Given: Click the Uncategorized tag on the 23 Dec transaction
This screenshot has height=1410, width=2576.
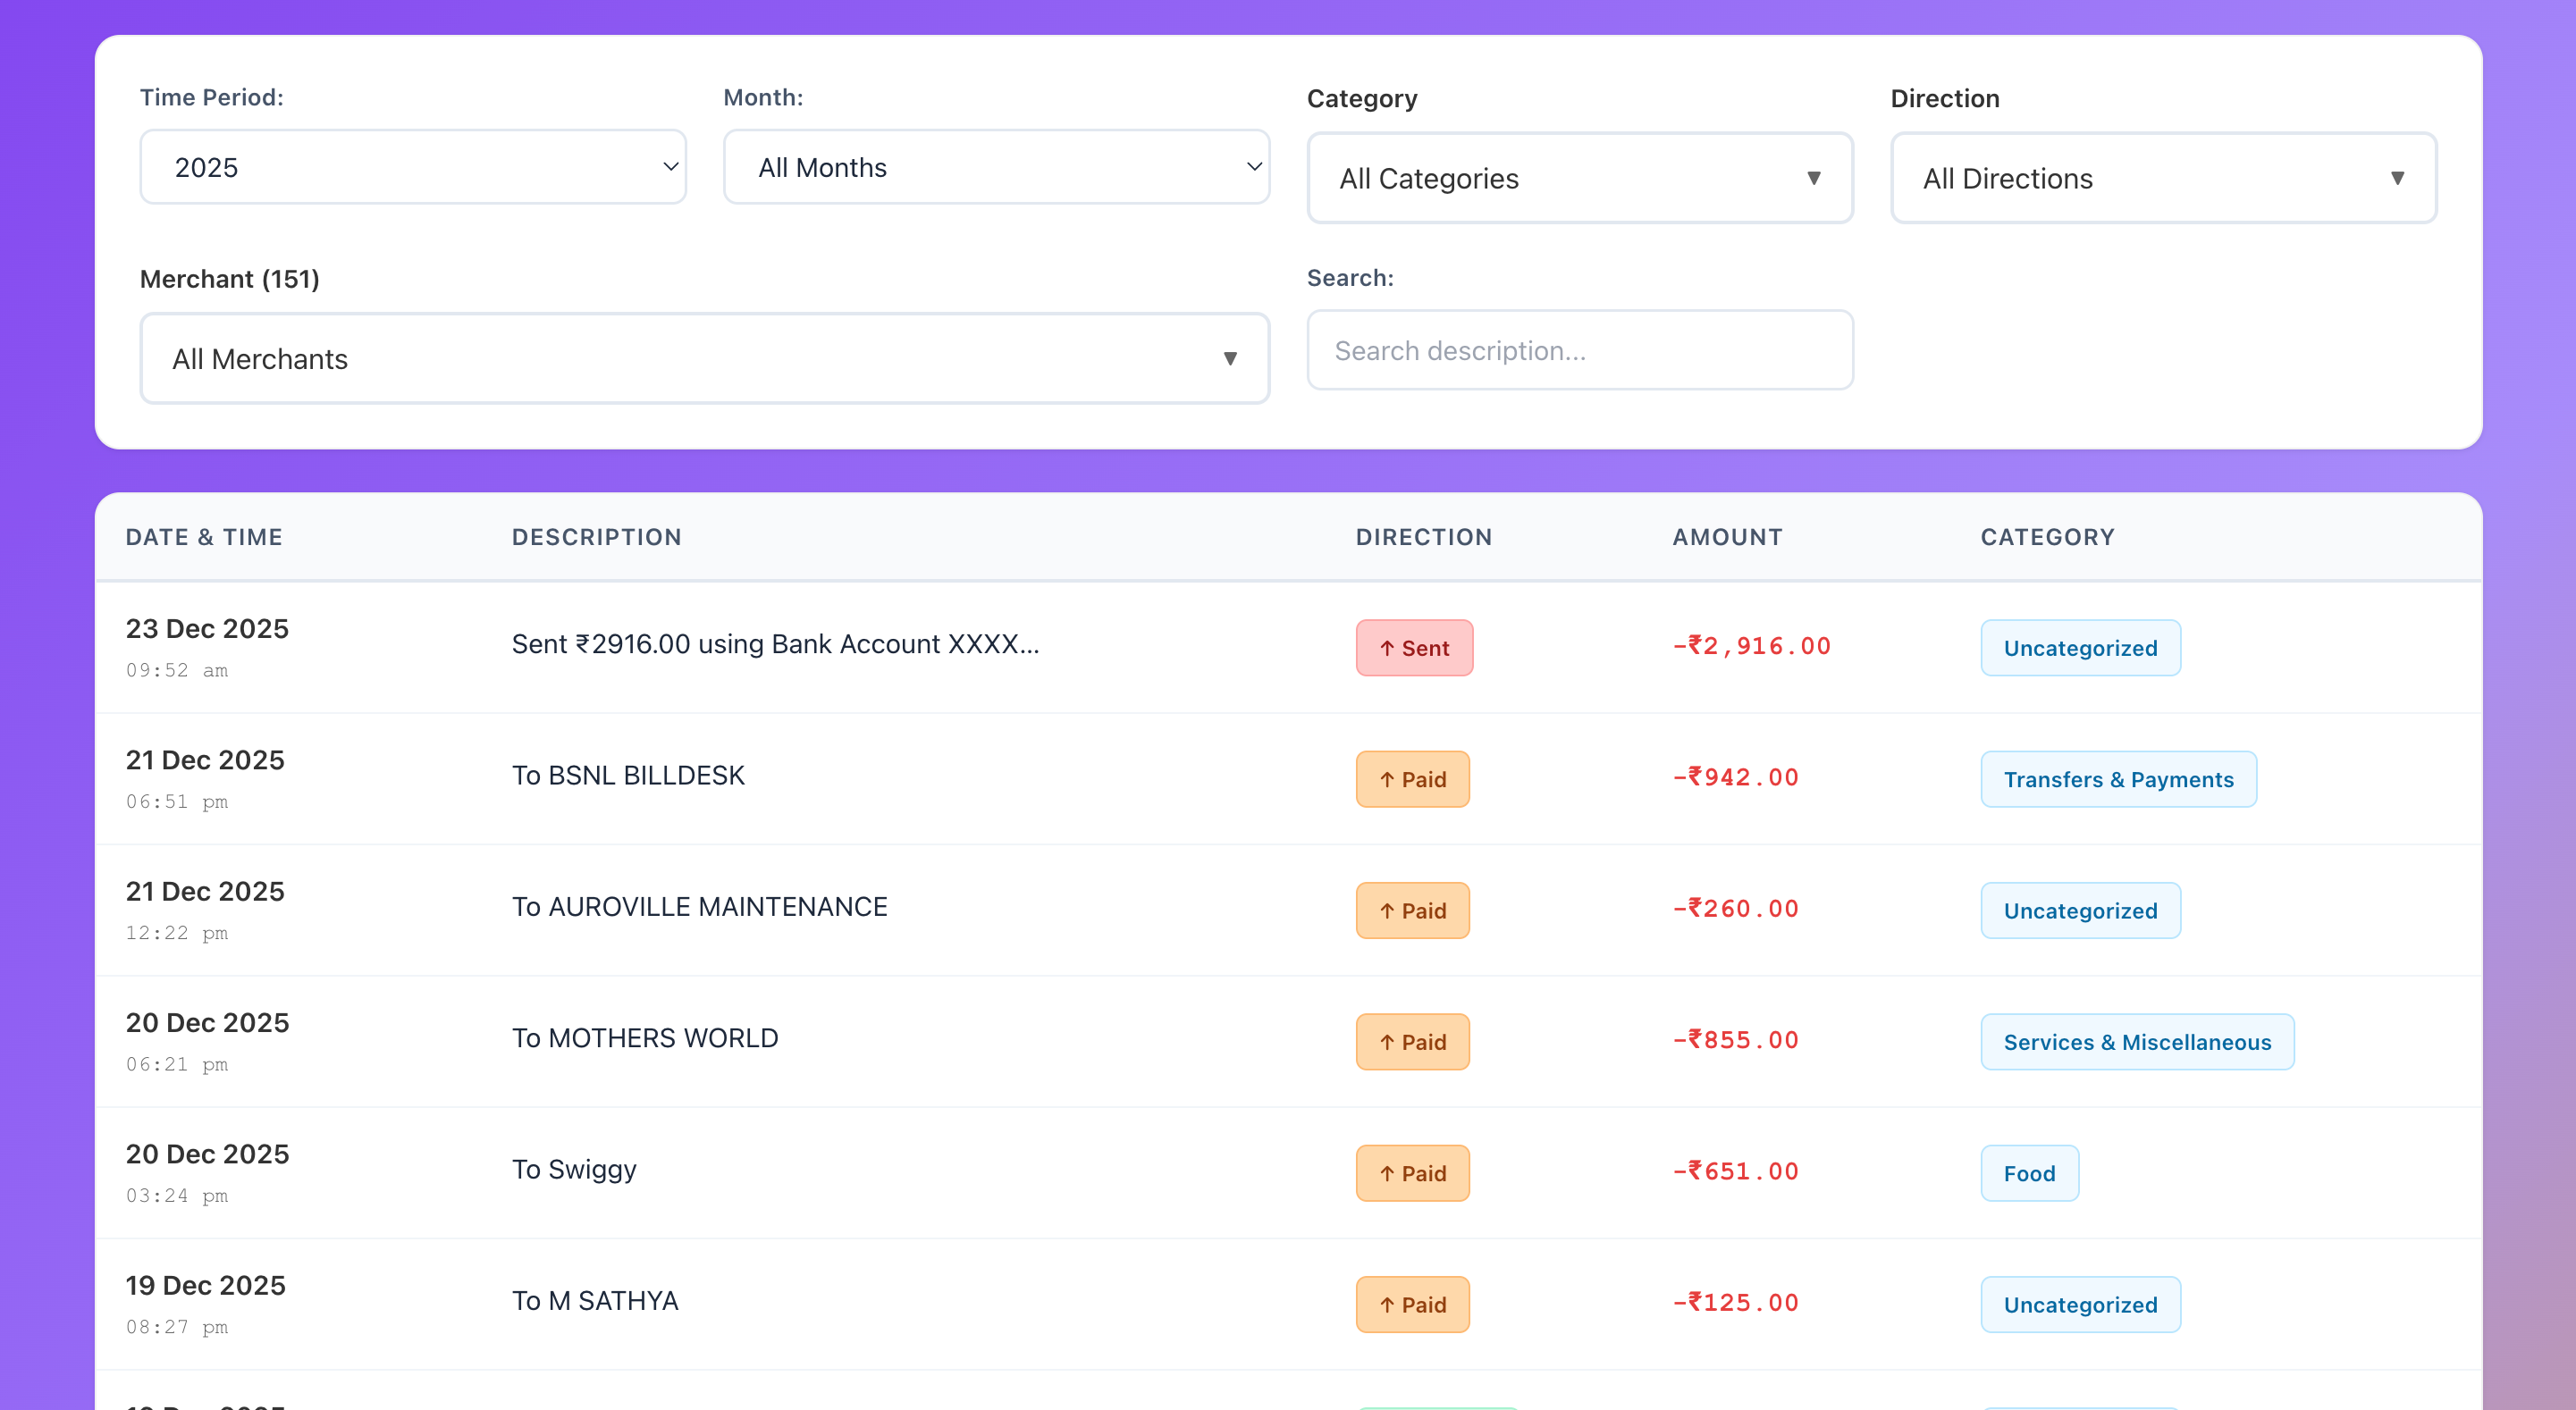Looking at the screenshot, I should click(2080, 648).
